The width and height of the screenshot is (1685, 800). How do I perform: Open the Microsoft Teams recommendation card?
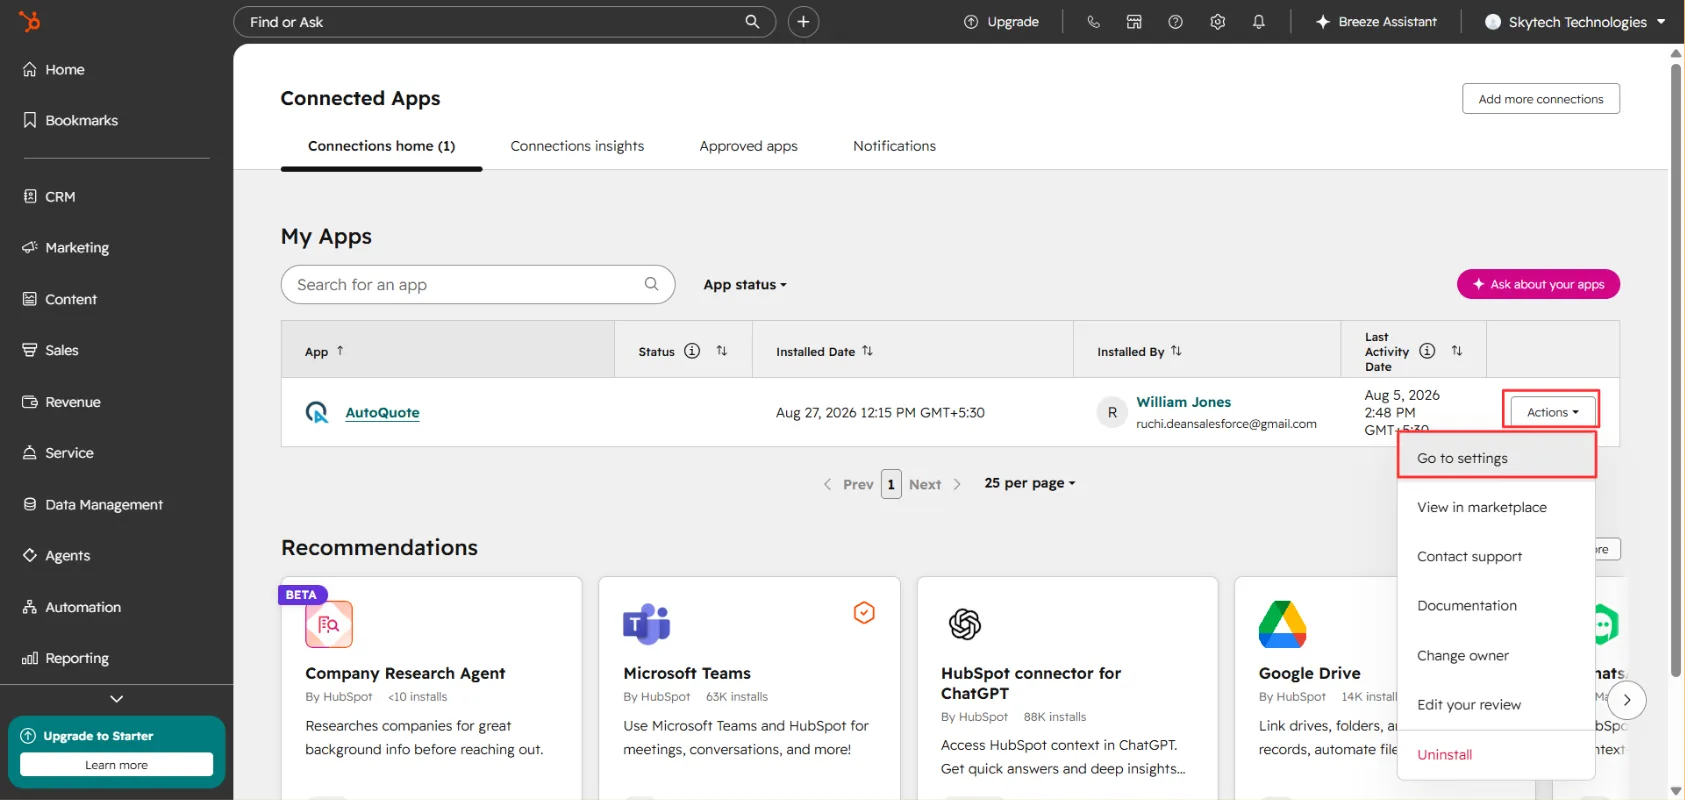click(749, 688)
